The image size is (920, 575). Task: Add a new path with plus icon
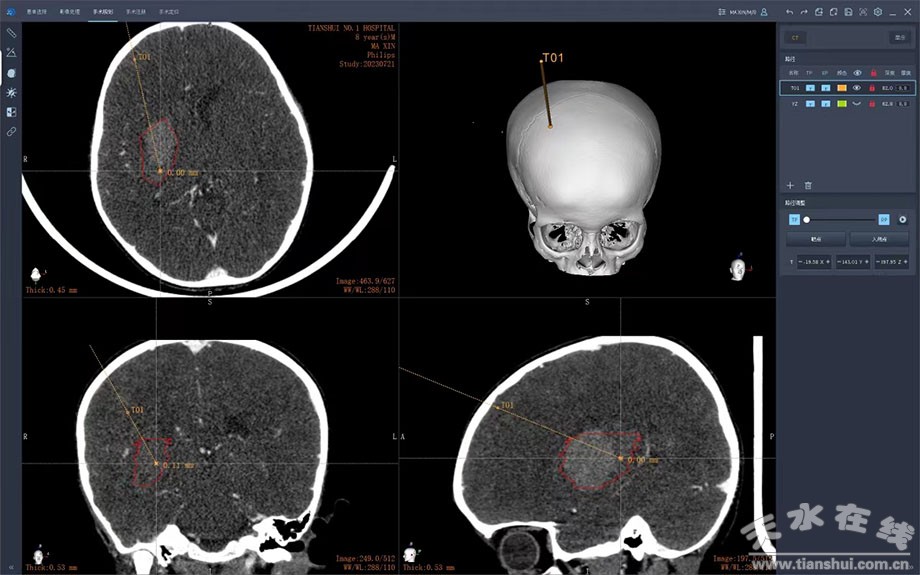pos(790,185)
